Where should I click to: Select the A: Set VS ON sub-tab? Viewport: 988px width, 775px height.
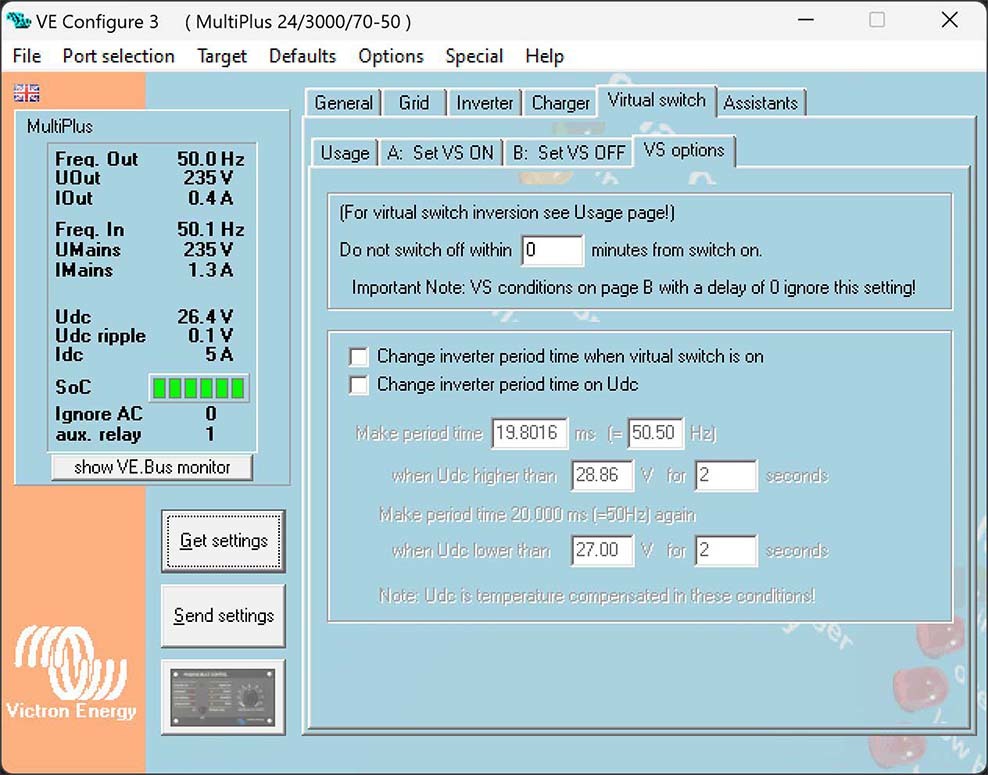point(440,153)
